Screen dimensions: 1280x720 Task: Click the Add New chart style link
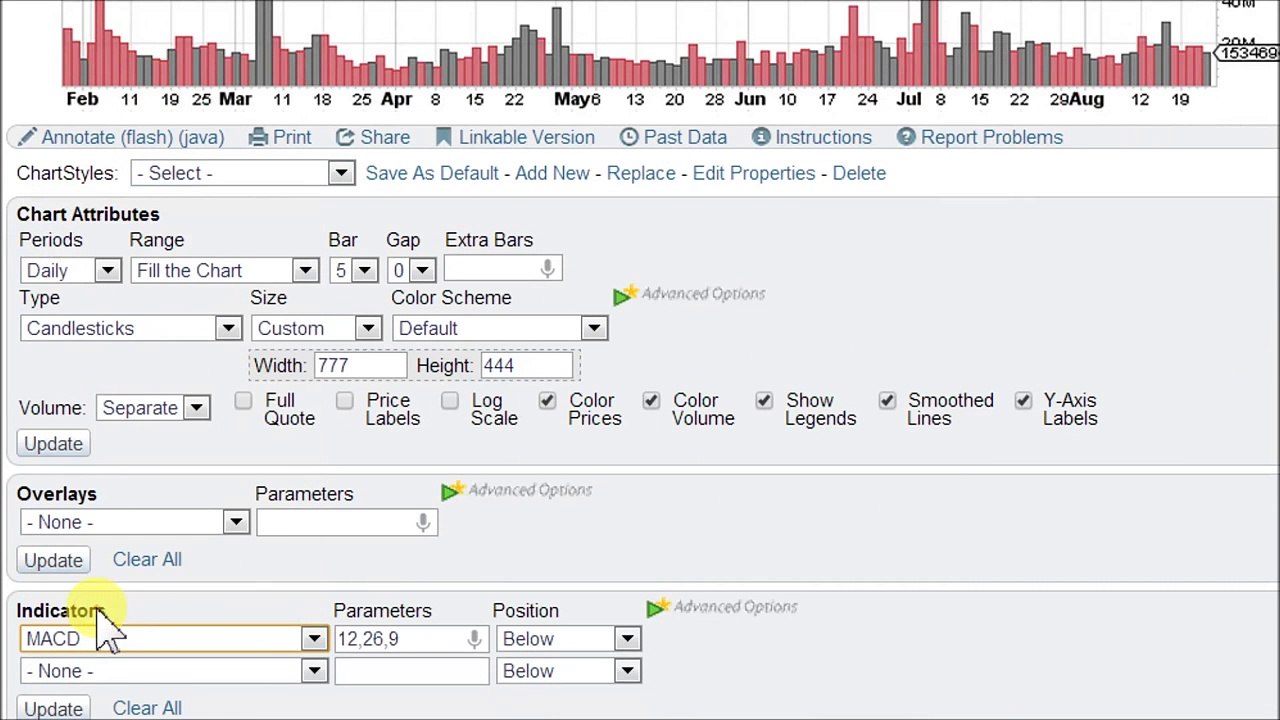click(552, 173)
